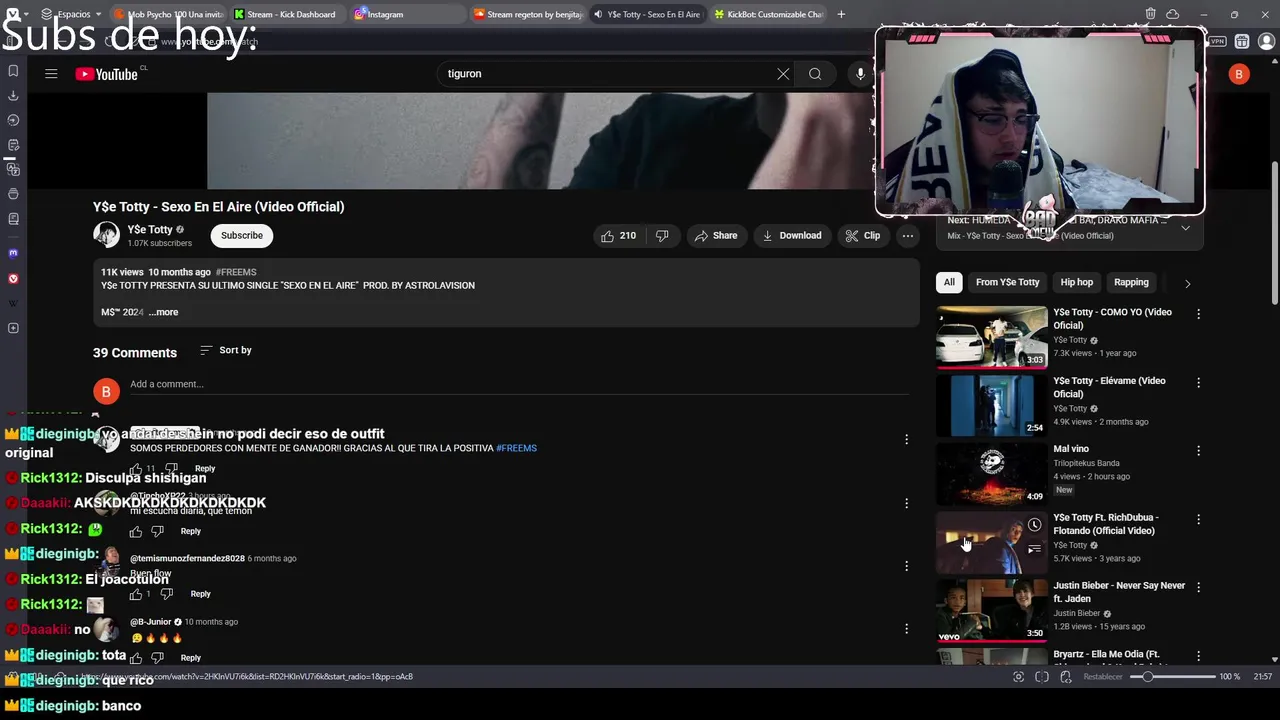Open the menu on the first comment
Screen dimensions: 1280x720
click(x=906, y=439)
